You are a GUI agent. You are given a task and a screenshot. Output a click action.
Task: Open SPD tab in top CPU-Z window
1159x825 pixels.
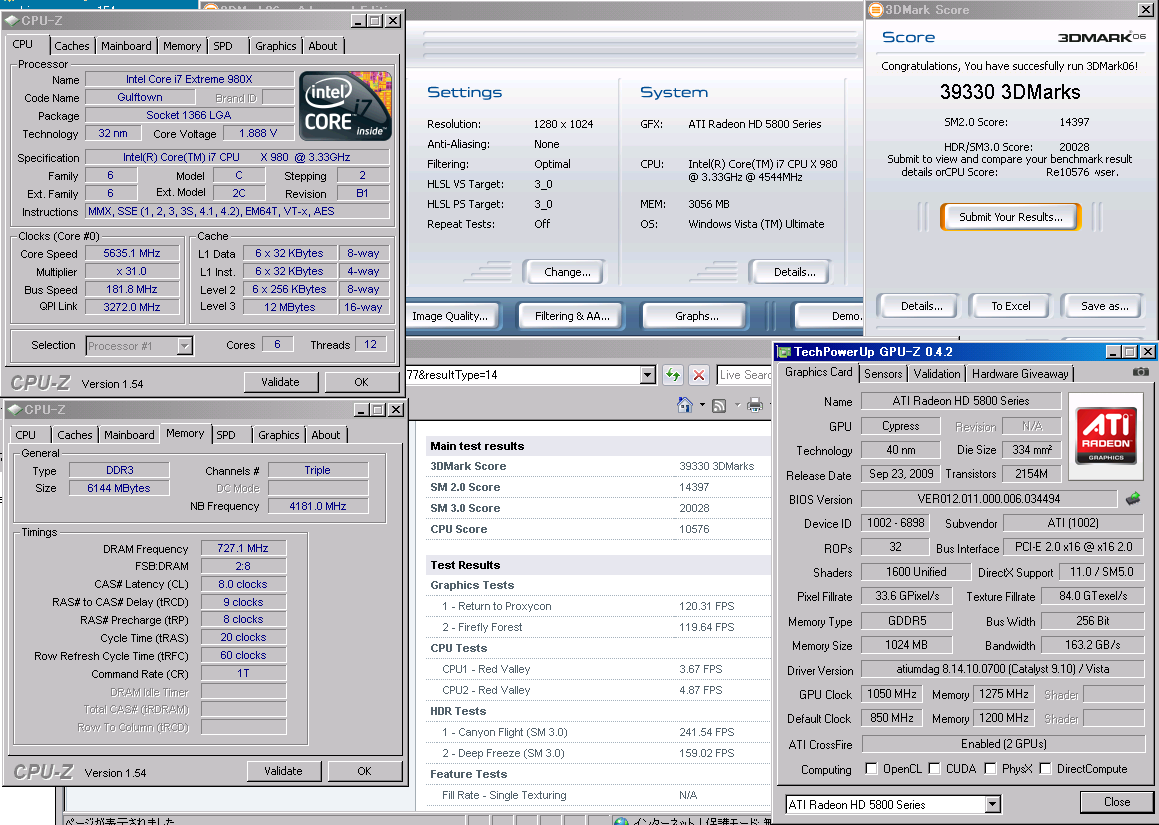222,46
